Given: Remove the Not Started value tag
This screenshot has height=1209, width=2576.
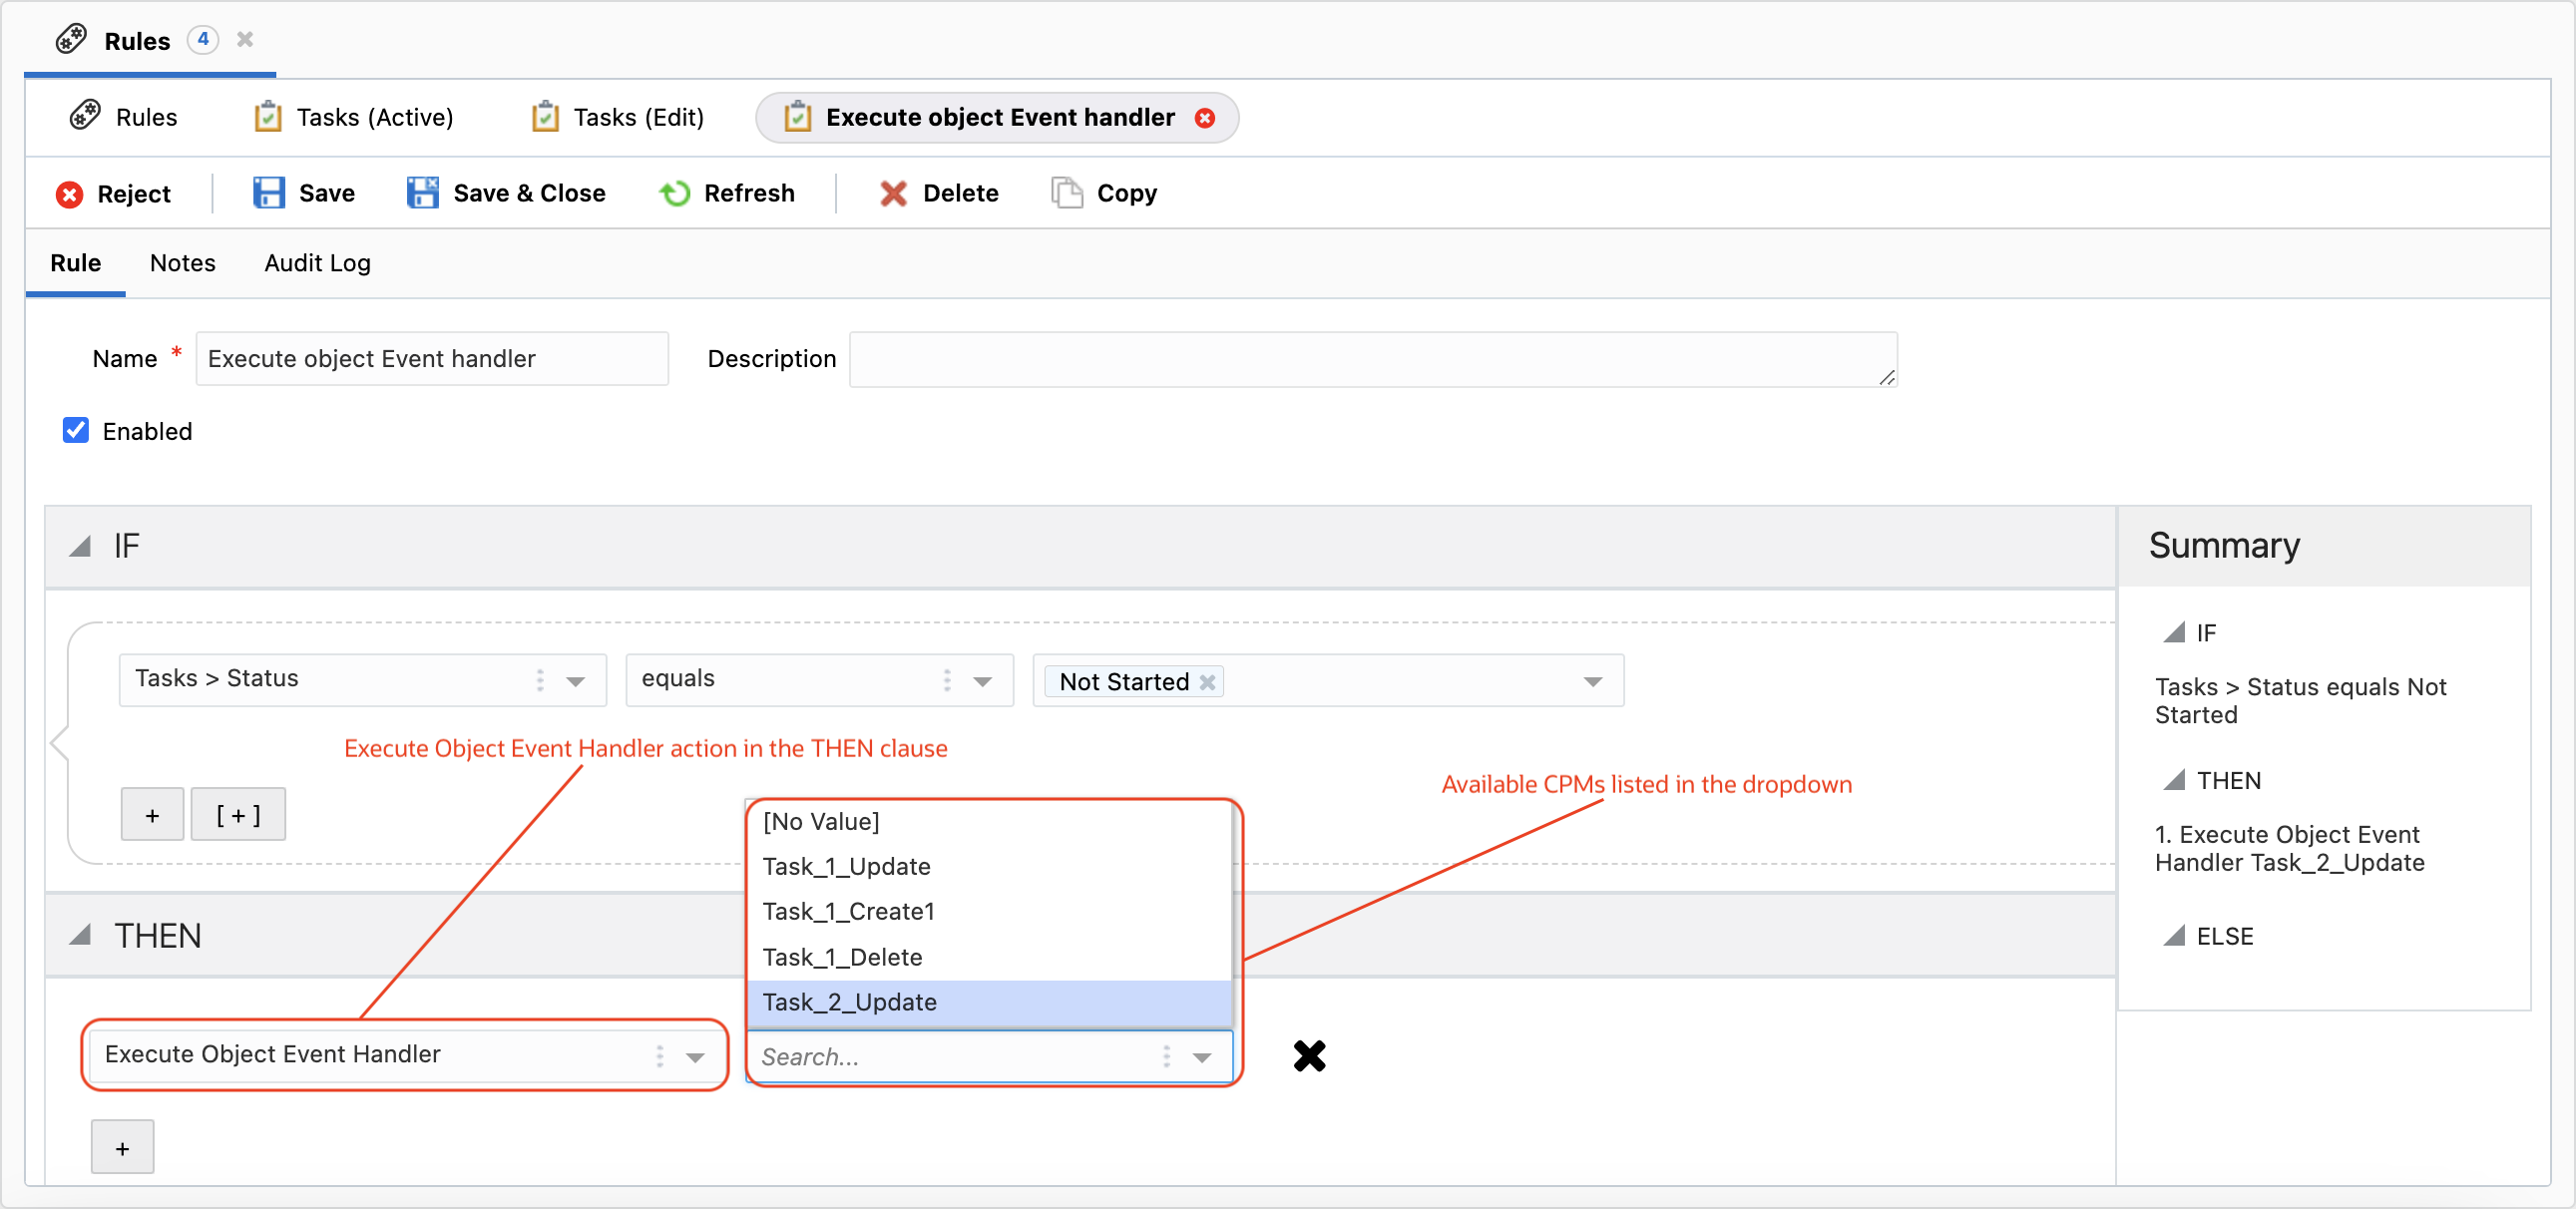Looking at the screenshot, I should [x=1208, y=682].
